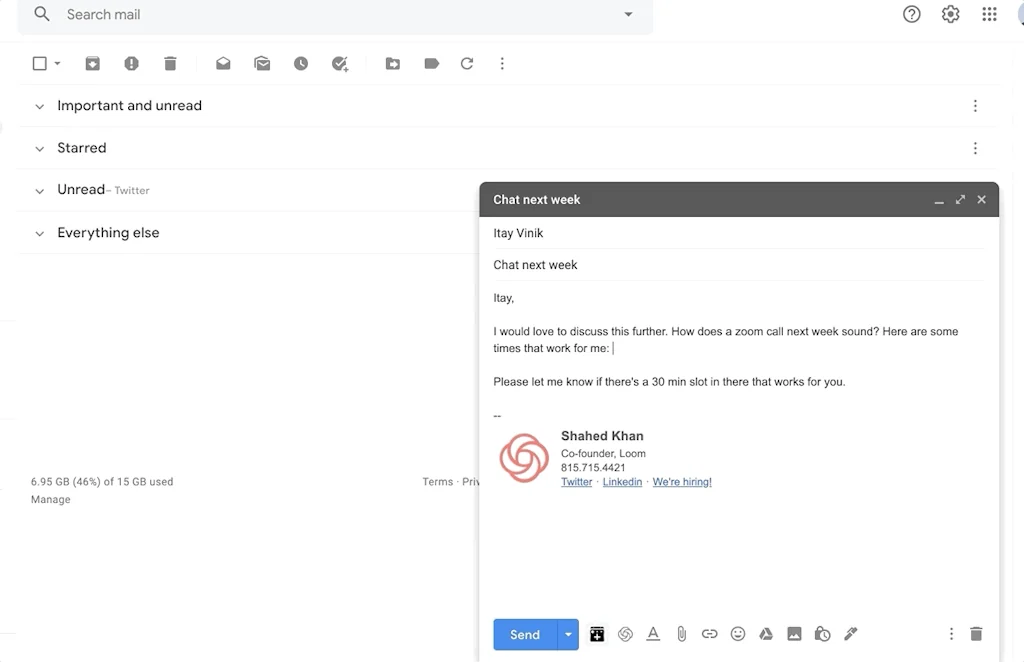The width and height of the screenshot is (1024, 662).
Task: Insert a photo into the message
Action: pos(794,634)
